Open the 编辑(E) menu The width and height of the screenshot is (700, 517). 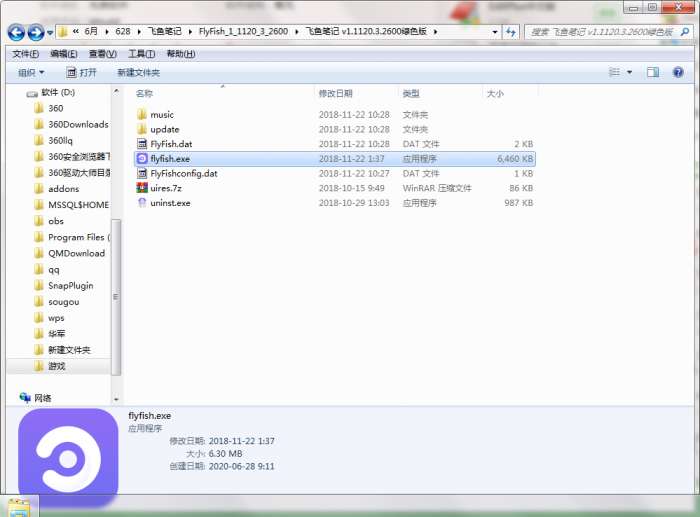(63, 54)
